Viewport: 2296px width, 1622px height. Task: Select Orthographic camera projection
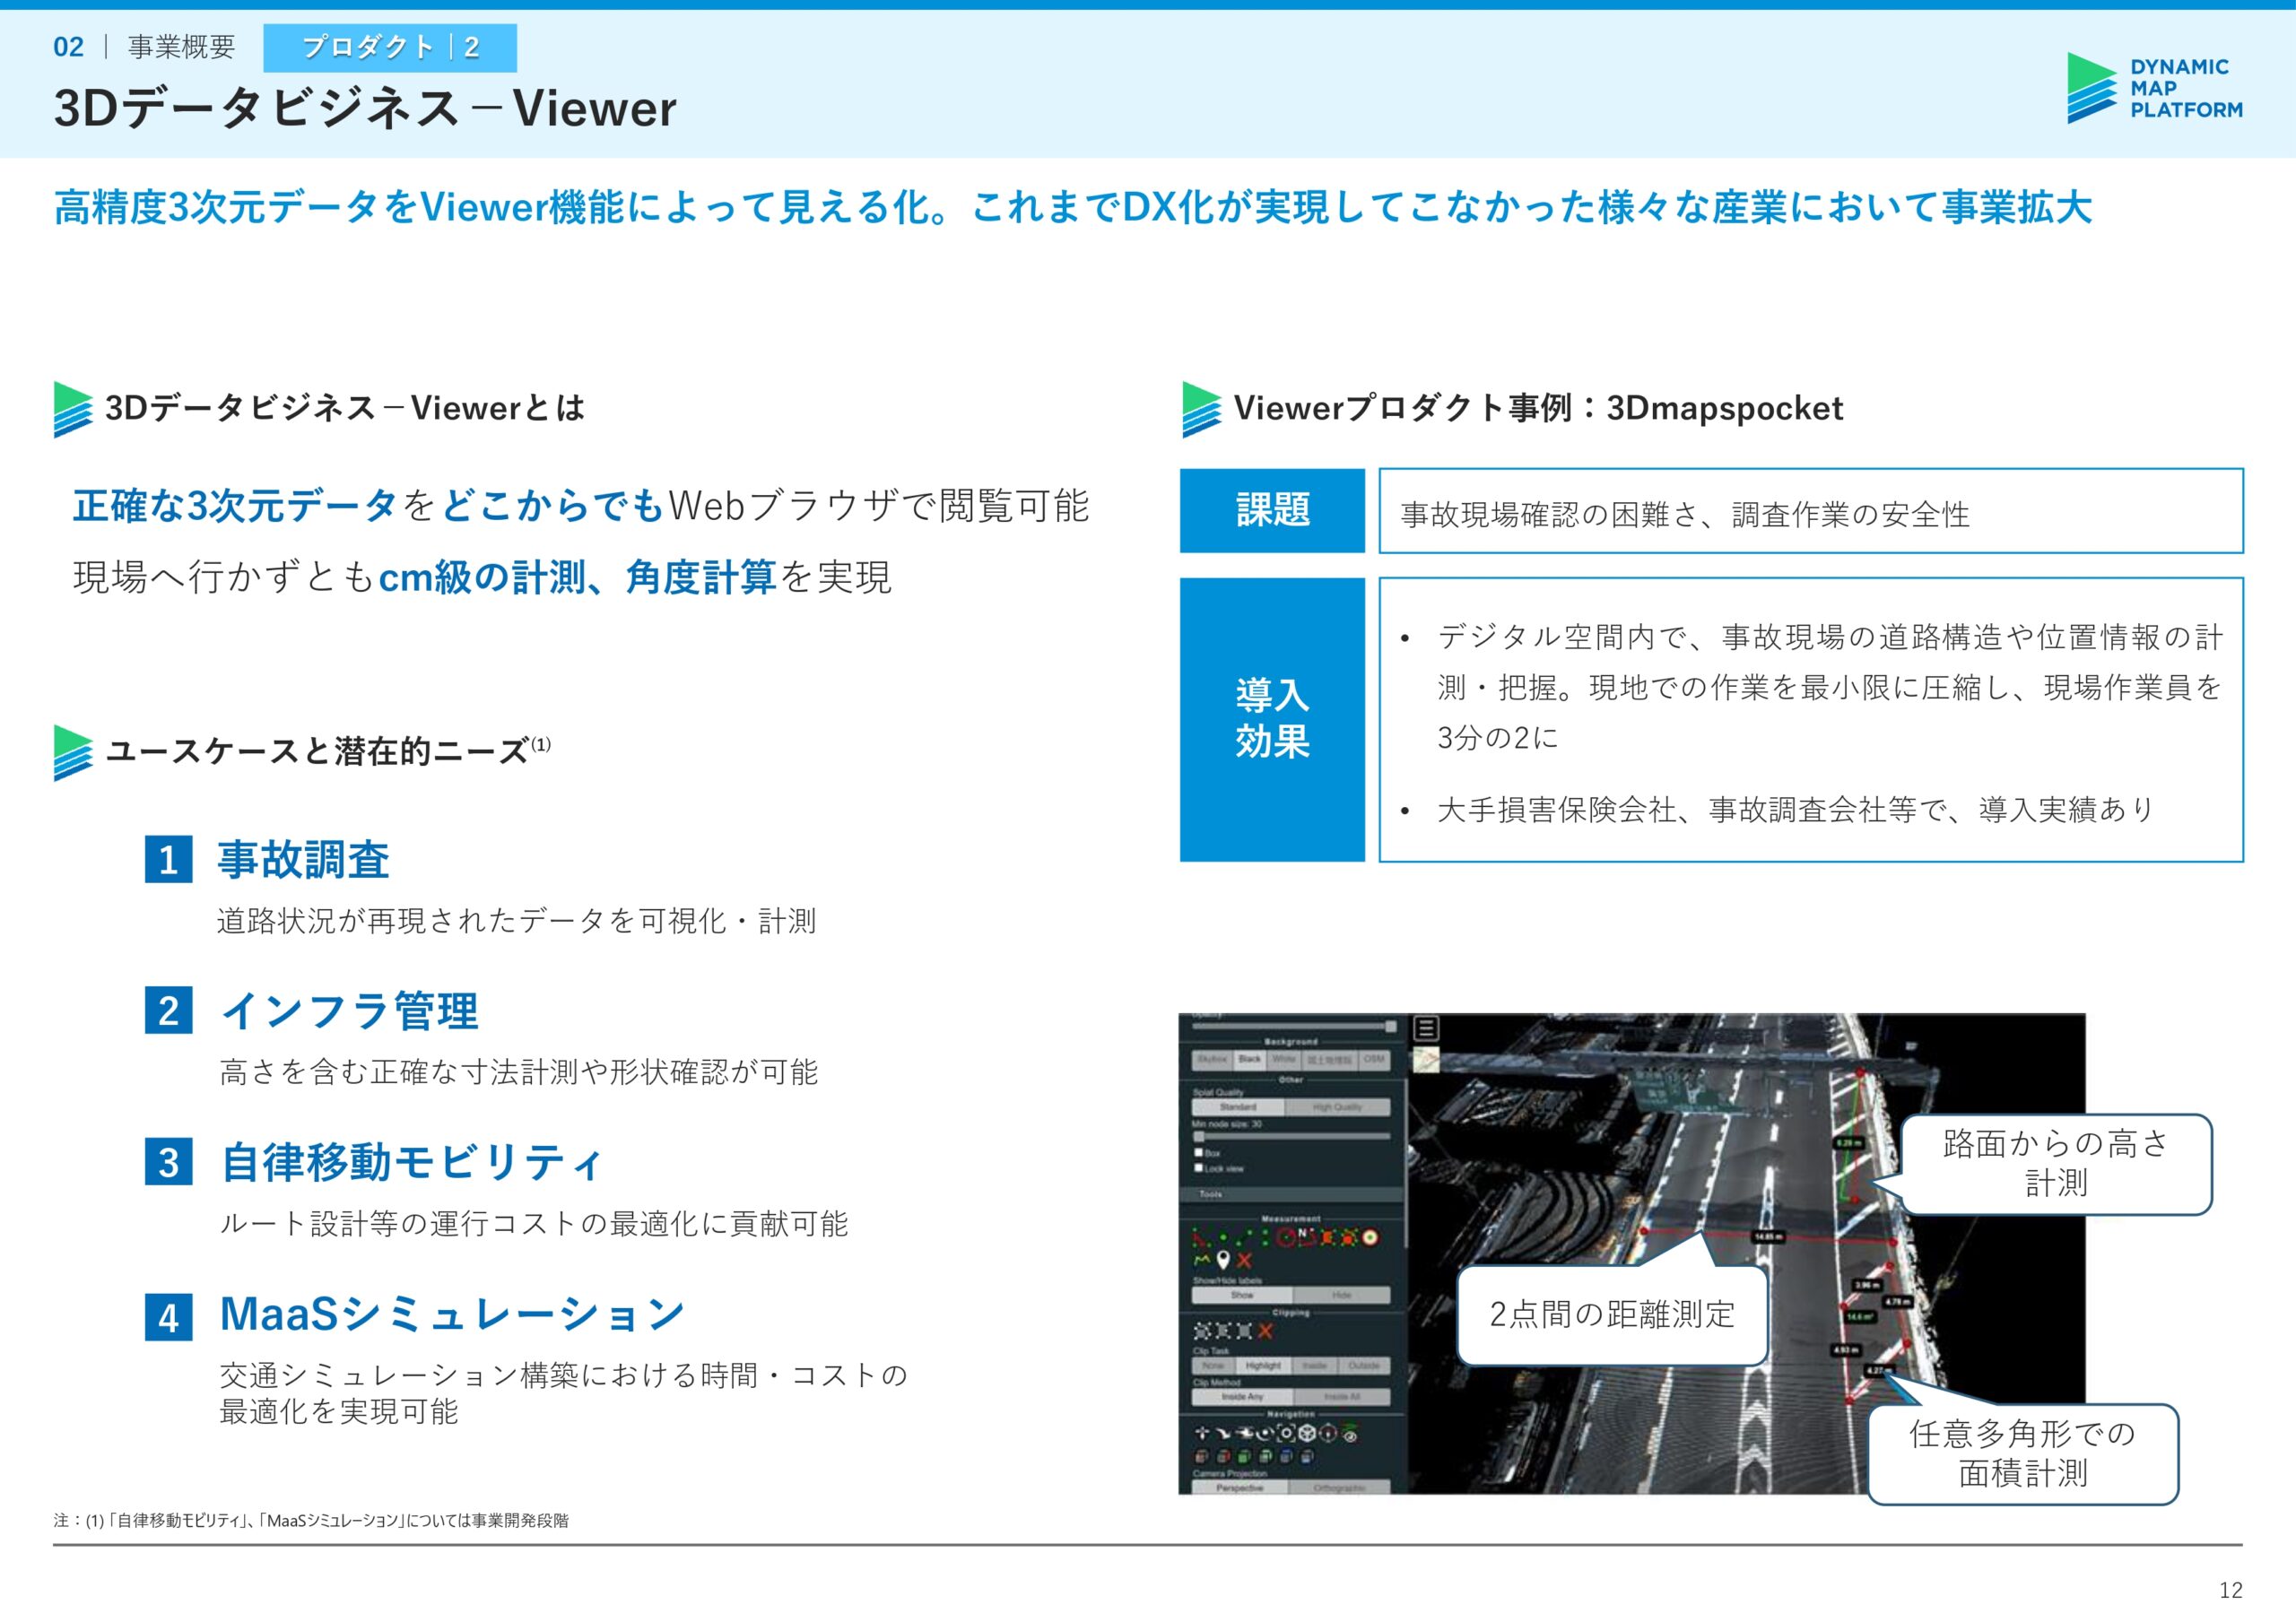pos(1340,1488)
